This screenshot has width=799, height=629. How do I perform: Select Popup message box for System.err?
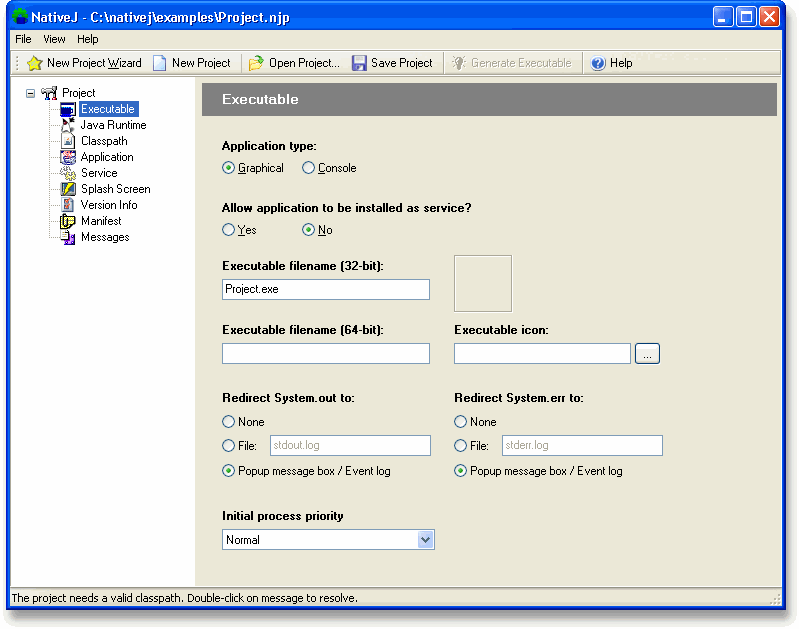[460, 471]
